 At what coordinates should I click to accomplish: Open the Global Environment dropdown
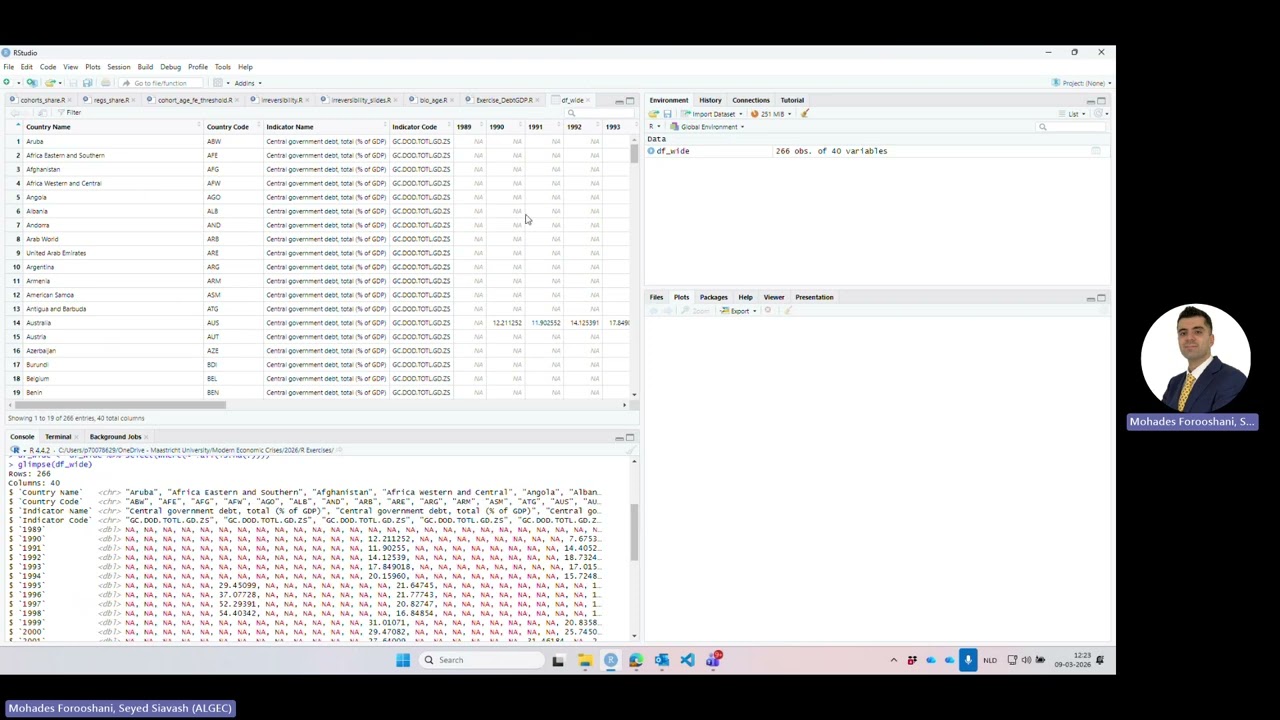pyautogui.click(x=707, y=127)
